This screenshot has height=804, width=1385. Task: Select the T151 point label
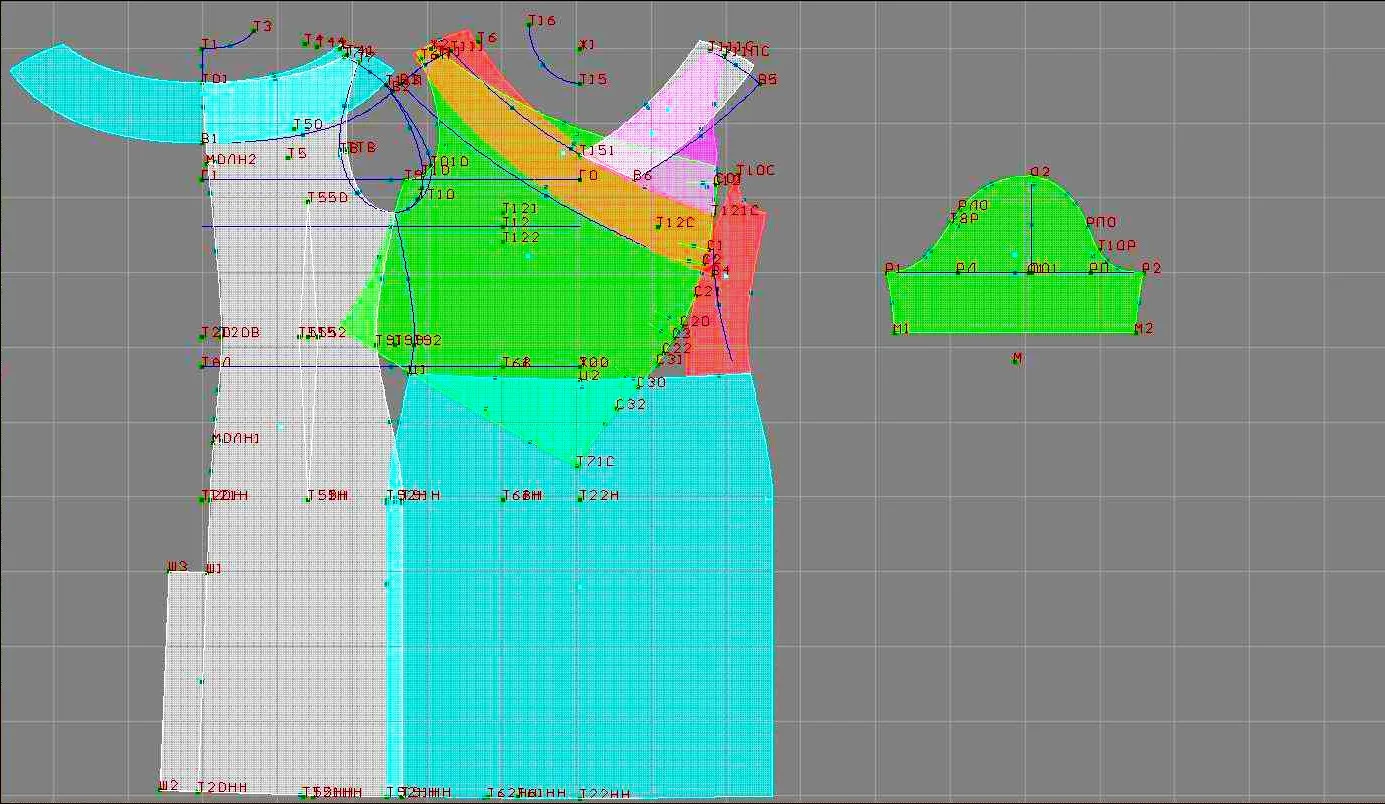598,150
